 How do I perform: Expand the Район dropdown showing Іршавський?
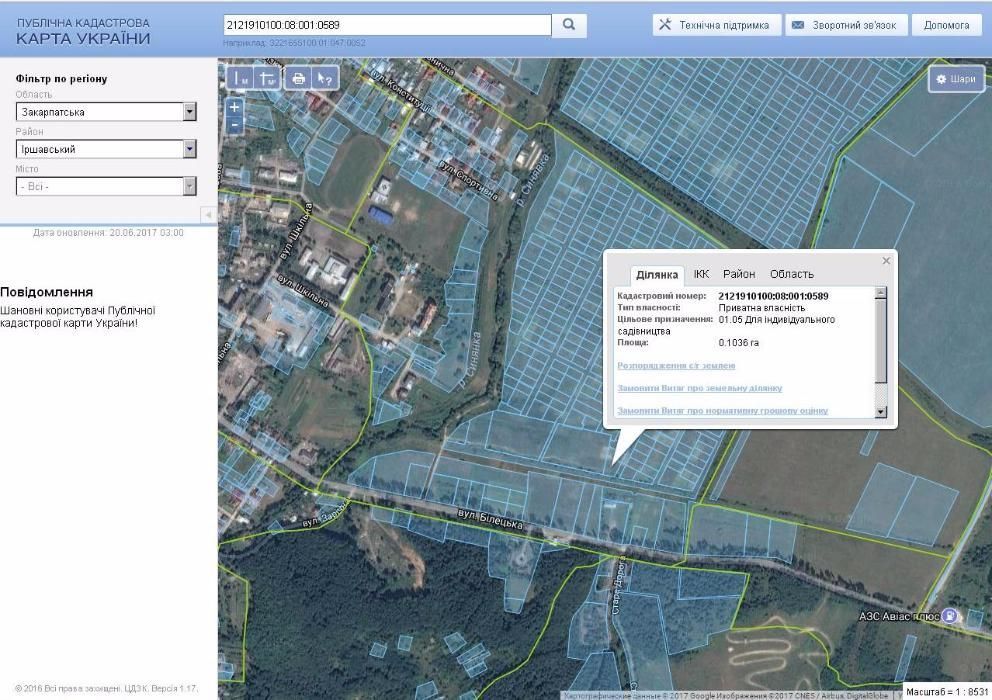[190, 149]
